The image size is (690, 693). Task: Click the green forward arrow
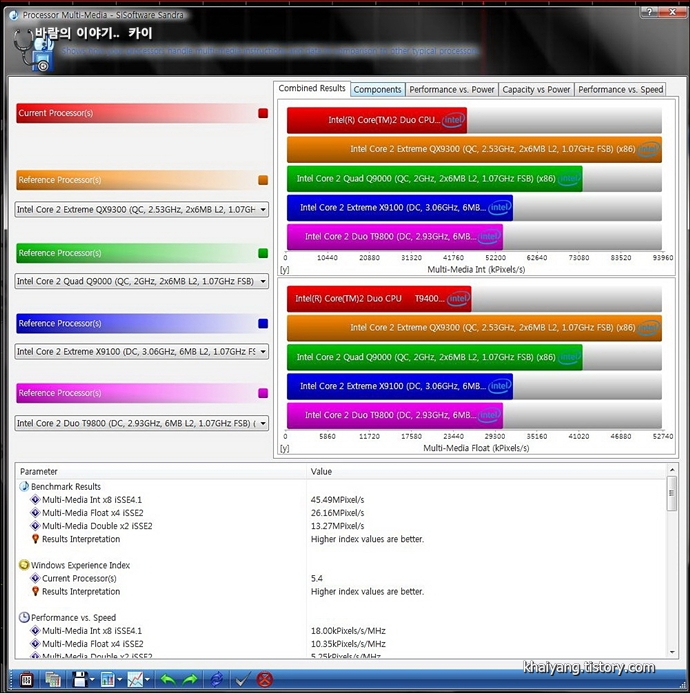(189, 679)
